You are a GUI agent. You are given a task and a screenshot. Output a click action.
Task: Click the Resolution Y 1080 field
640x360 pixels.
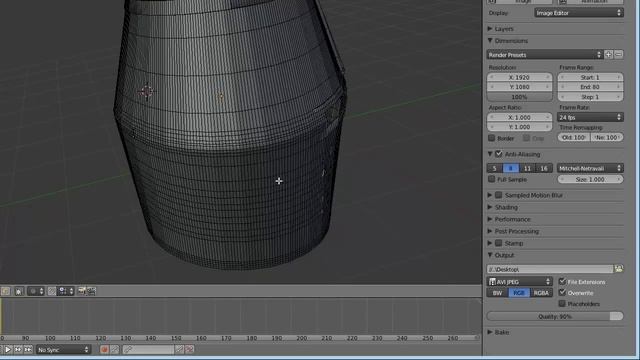click(x=520, y=87)
